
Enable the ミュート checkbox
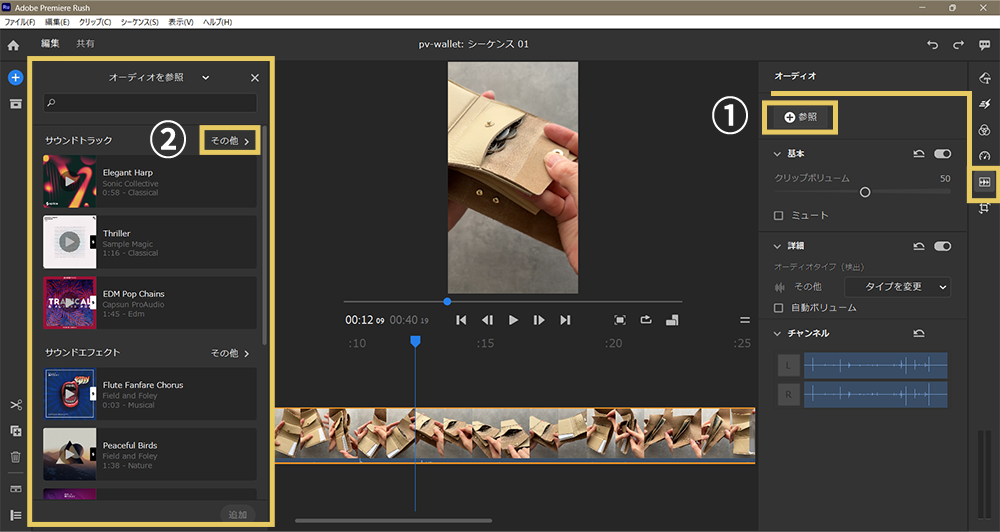pyautogui.click(x=779, y=216)
